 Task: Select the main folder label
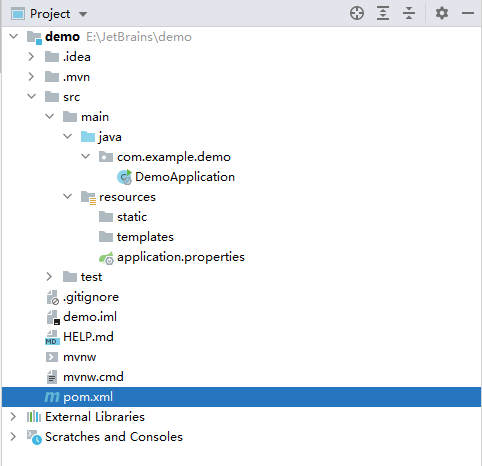tap(95, 117)
